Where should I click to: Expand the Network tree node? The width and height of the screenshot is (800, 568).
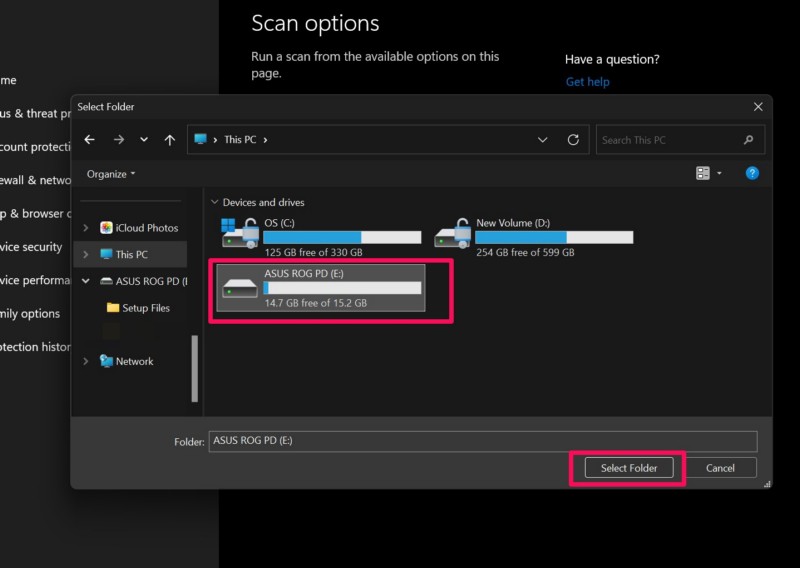86,361
